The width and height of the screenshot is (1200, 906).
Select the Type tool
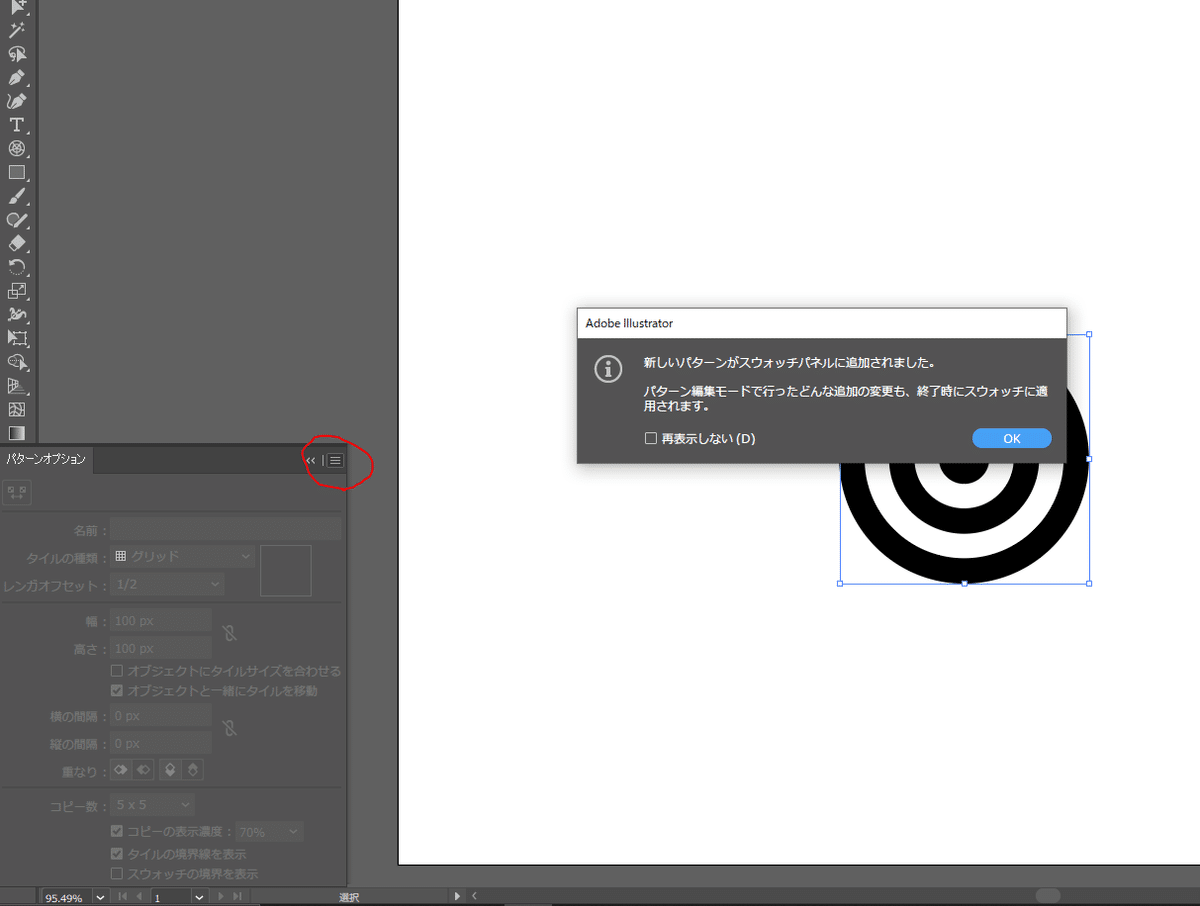coord(17,125)
